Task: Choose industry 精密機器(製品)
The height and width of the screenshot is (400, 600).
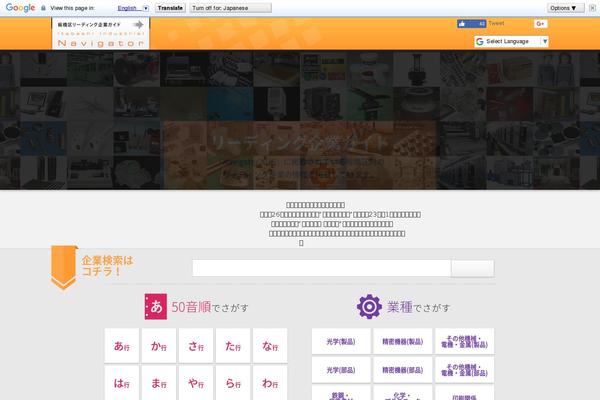Action: [403, 341]
